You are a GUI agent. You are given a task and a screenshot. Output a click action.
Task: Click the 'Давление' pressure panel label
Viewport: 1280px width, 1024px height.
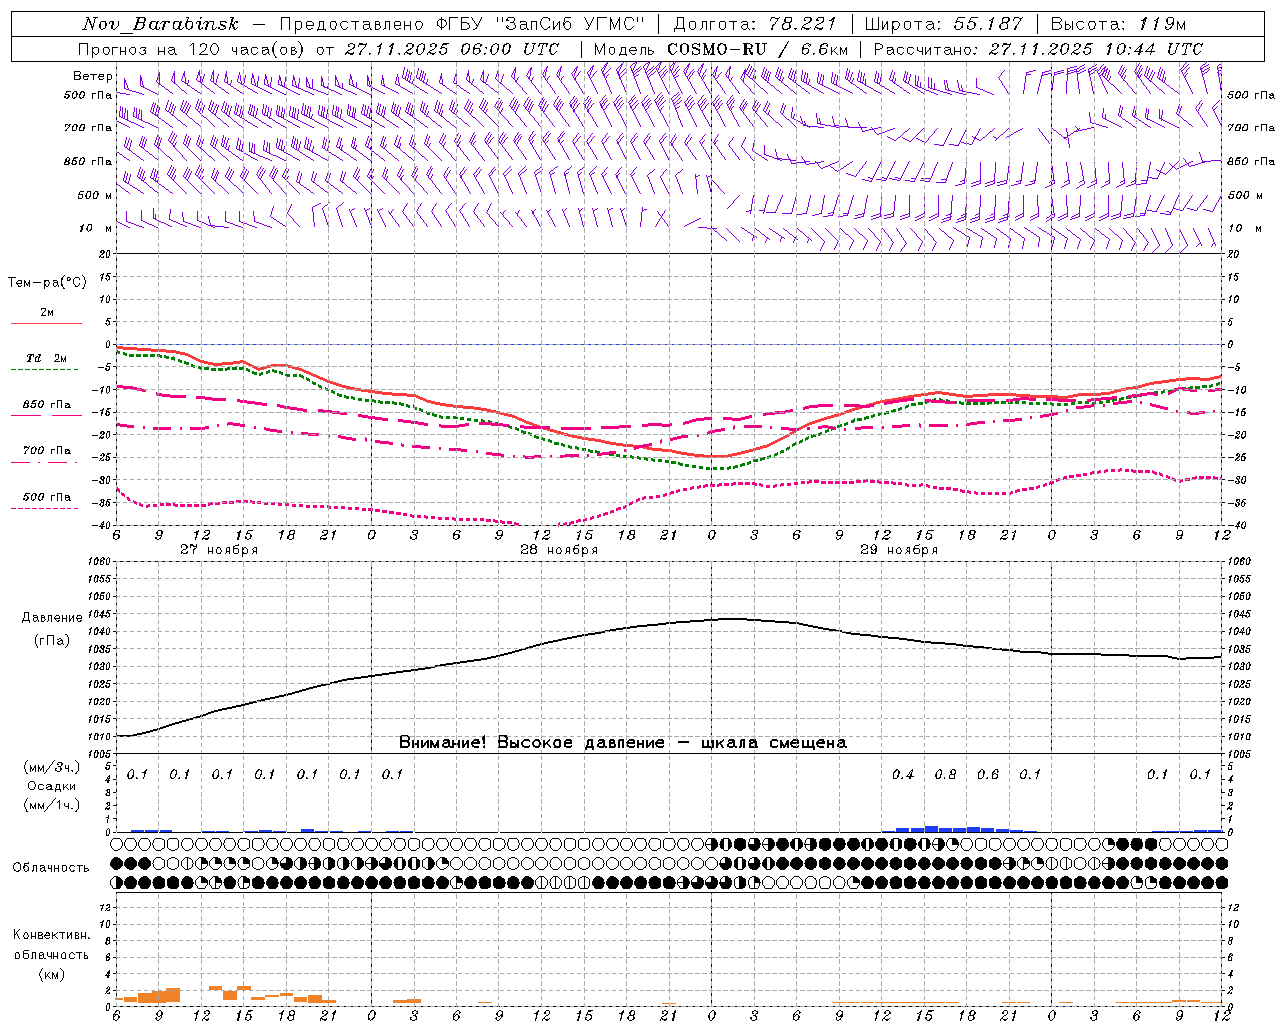point(52,618)
